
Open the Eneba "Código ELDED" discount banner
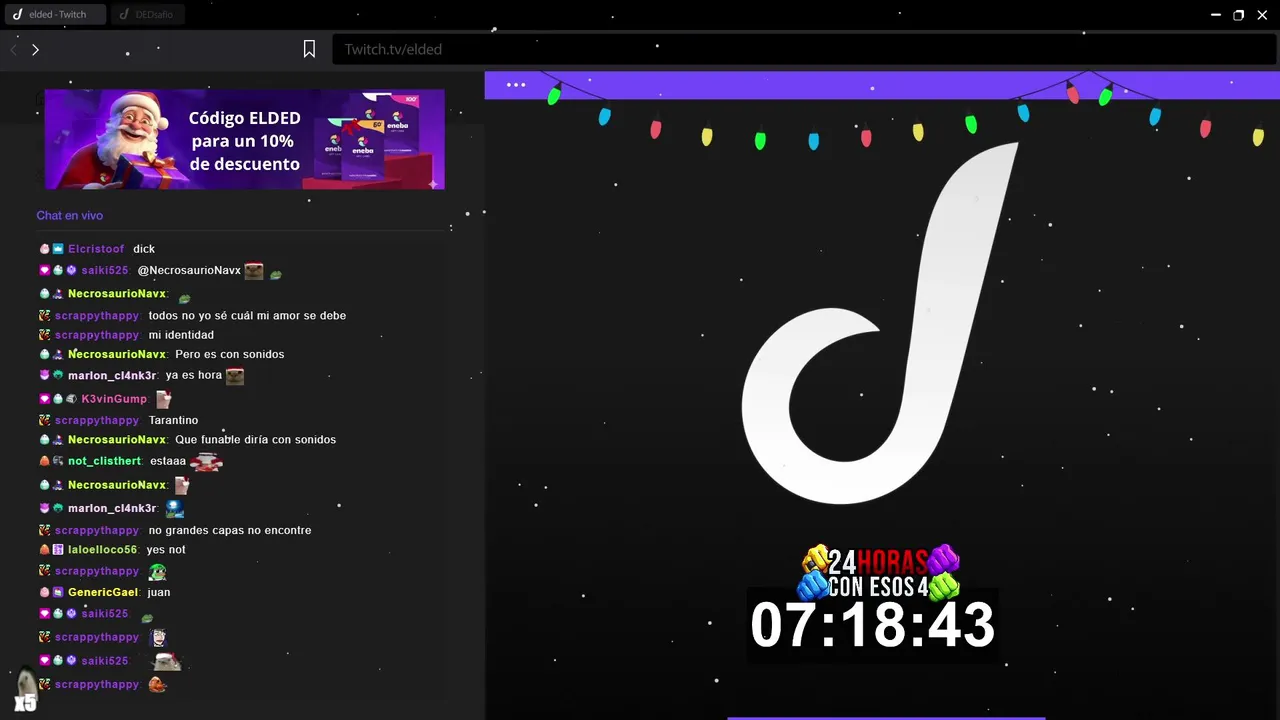coord(244,139)
